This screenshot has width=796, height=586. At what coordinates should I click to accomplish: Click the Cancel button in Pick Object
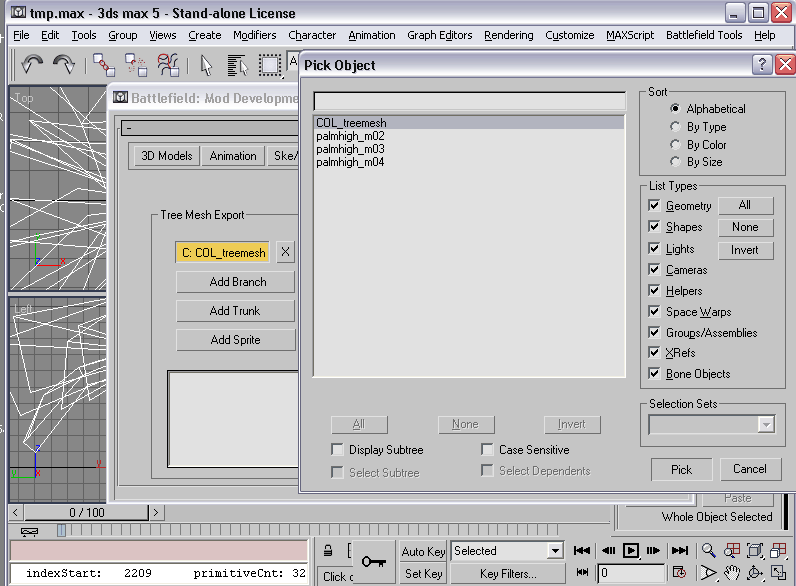tap(749, 469)
